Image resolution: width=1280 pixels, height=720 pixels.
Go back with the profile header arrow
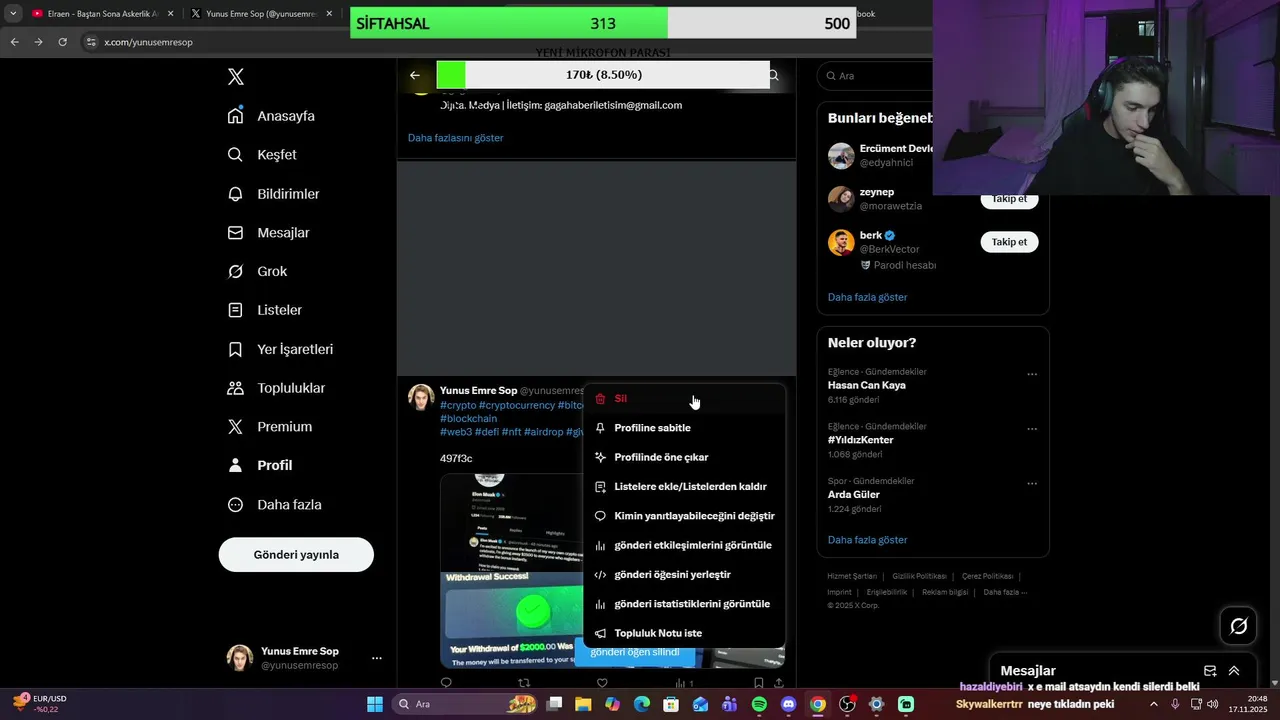coord(415,75)
